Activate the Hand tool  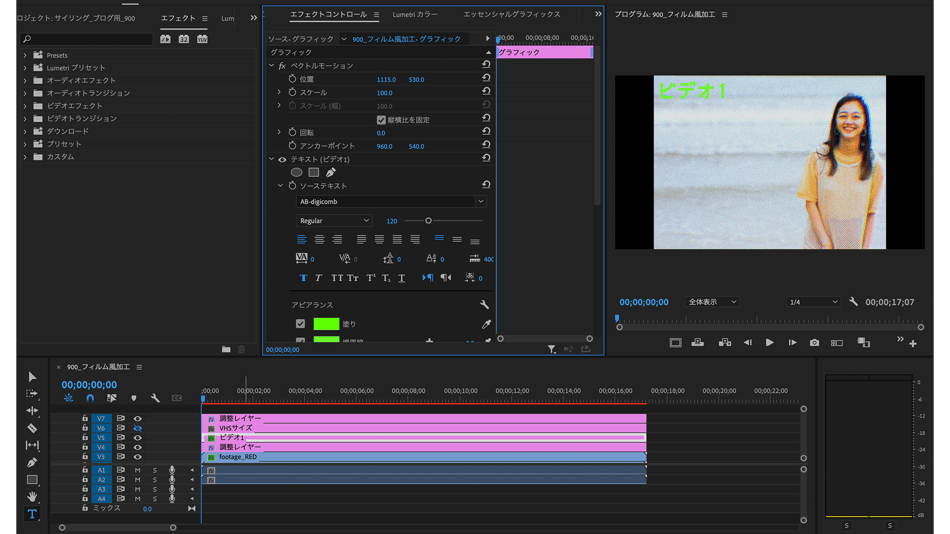(x=32, y=497)
